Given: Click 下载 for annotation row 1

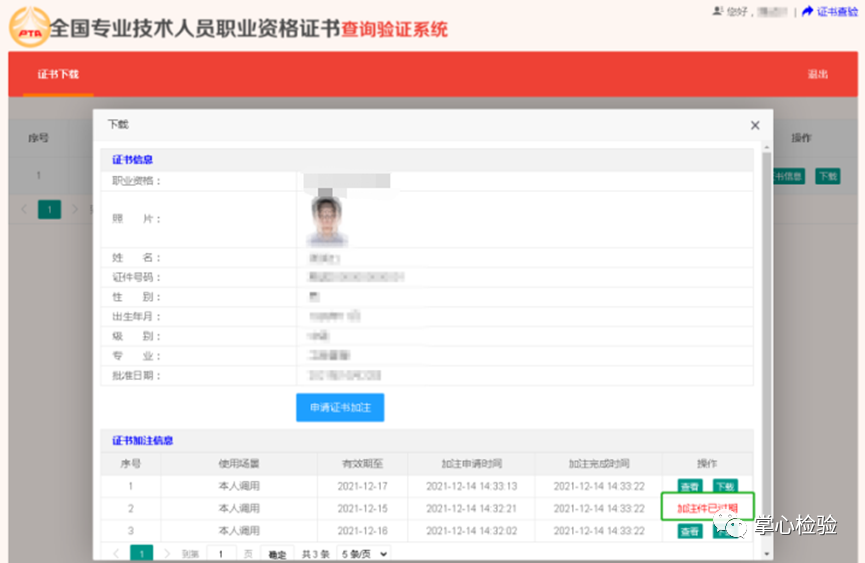Looking at the screenshot, I should [726, 486].
